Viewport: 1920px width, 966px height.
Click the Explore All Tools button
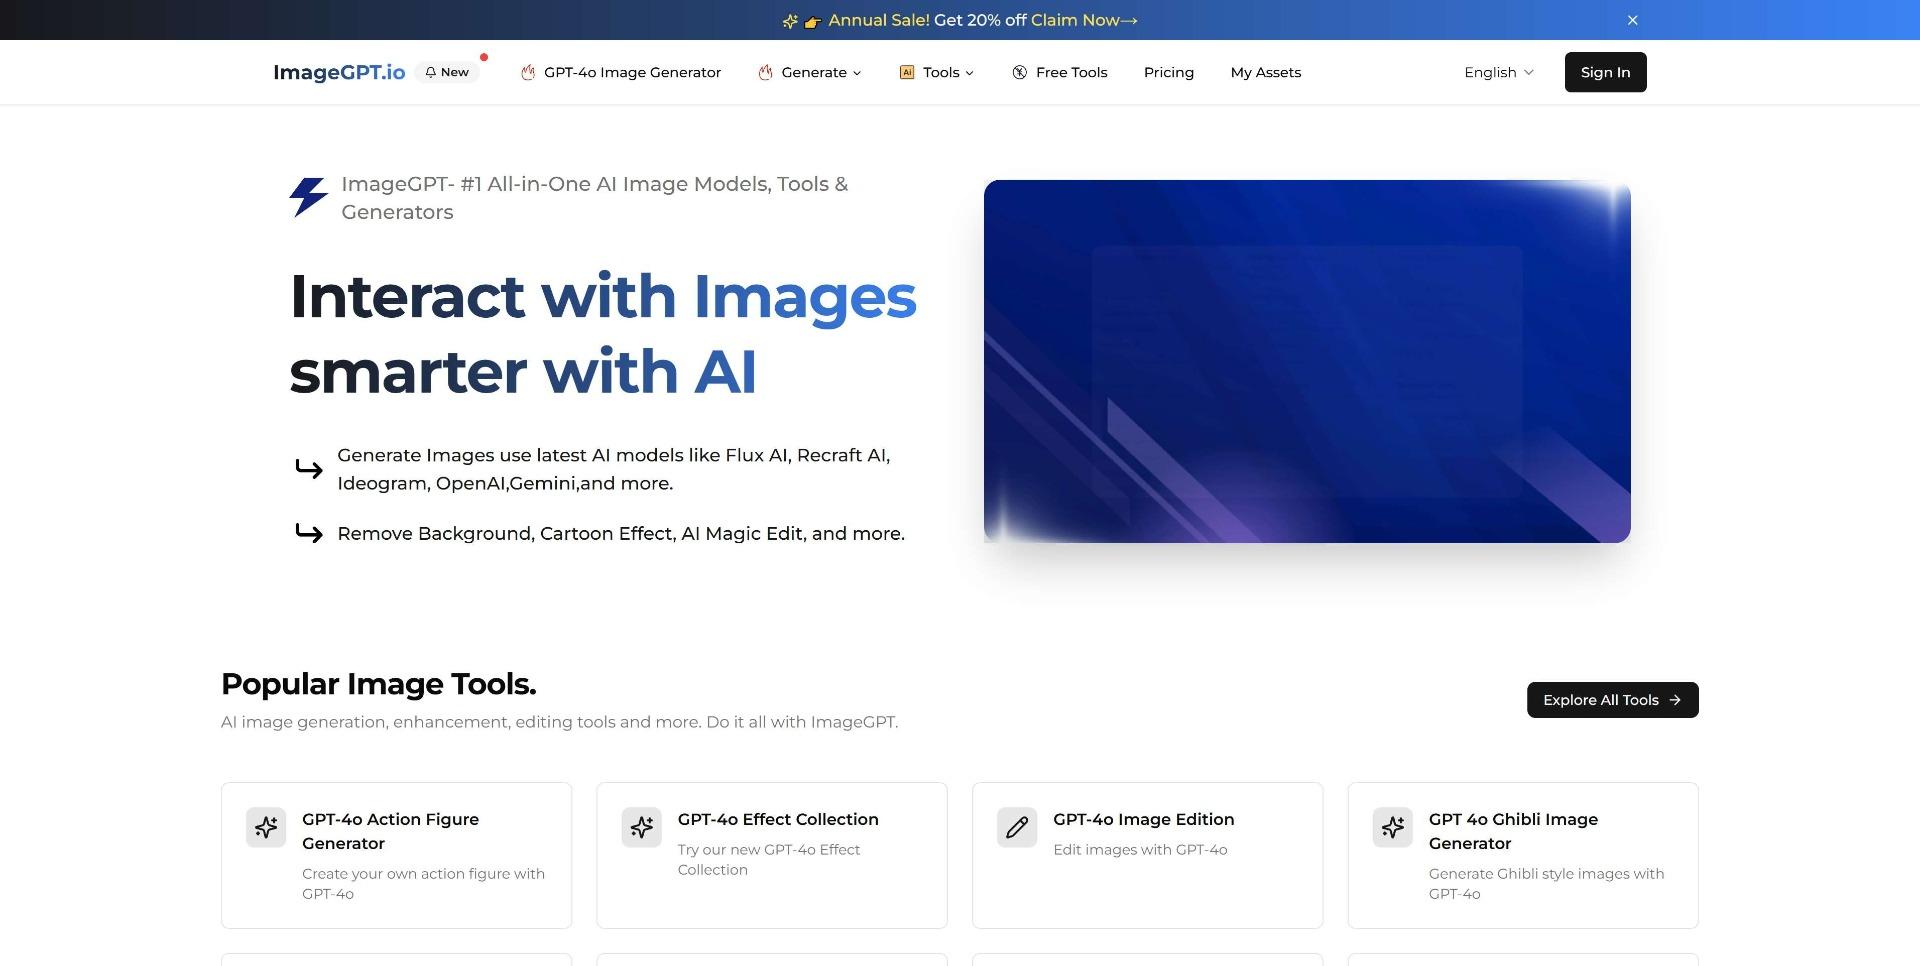(x=1612, y=700)
